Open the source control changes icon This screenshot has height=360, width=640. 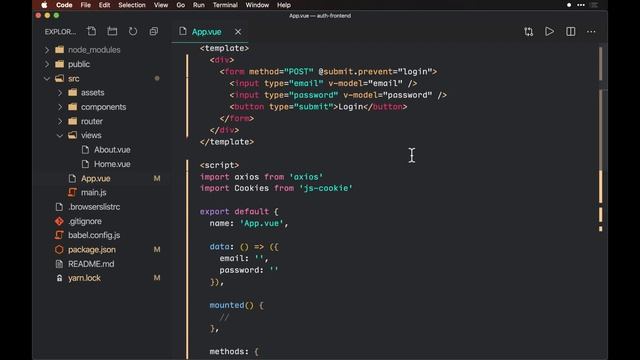tap(529, 31)
